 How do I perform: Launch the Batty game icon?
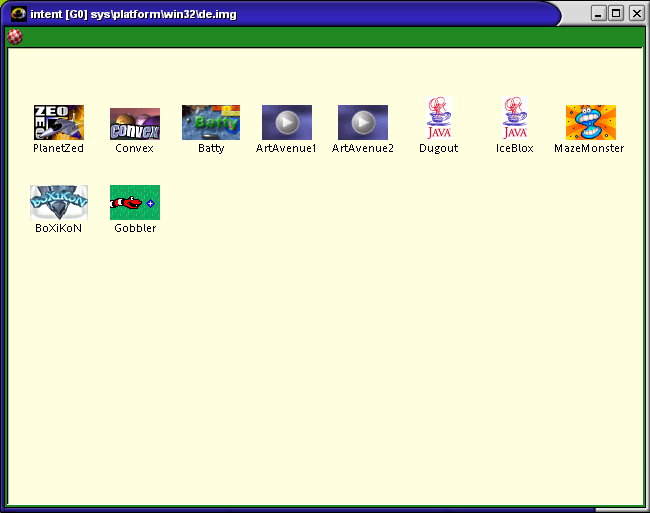(211, 122)
